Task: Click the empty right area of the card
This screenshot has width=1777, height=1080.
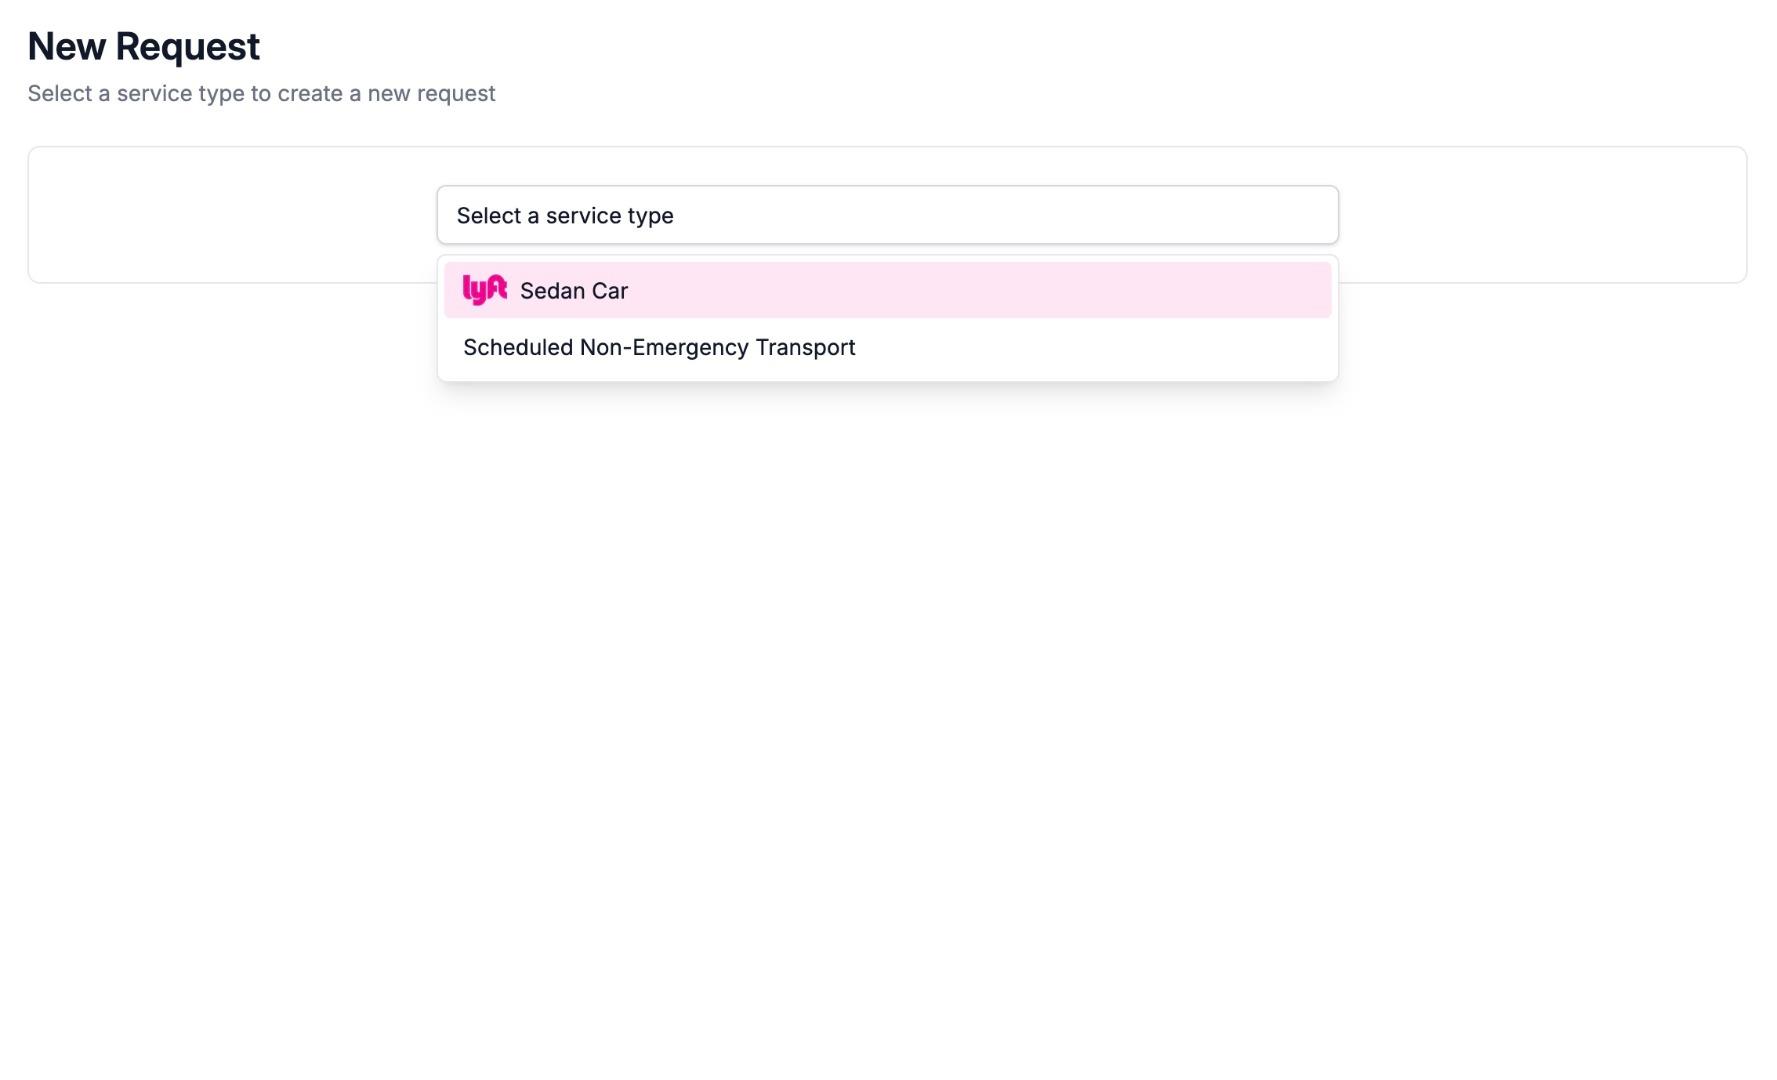Action: (x=1545, y=215)
